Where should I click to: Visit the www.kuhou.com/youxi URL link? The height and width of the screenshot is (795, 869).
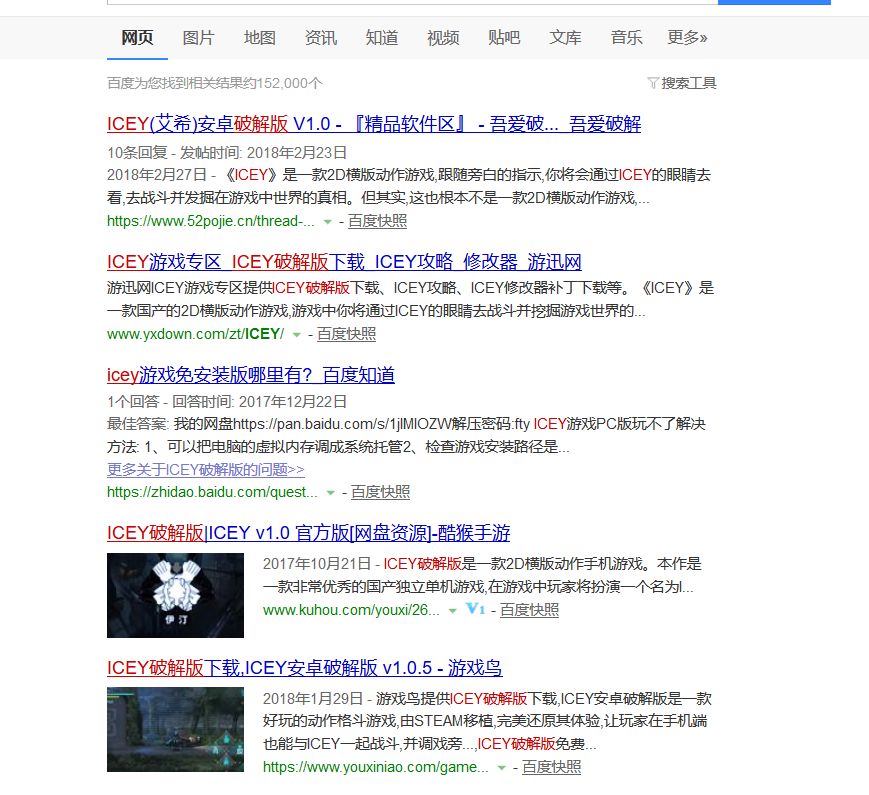(x=351, y=610)
